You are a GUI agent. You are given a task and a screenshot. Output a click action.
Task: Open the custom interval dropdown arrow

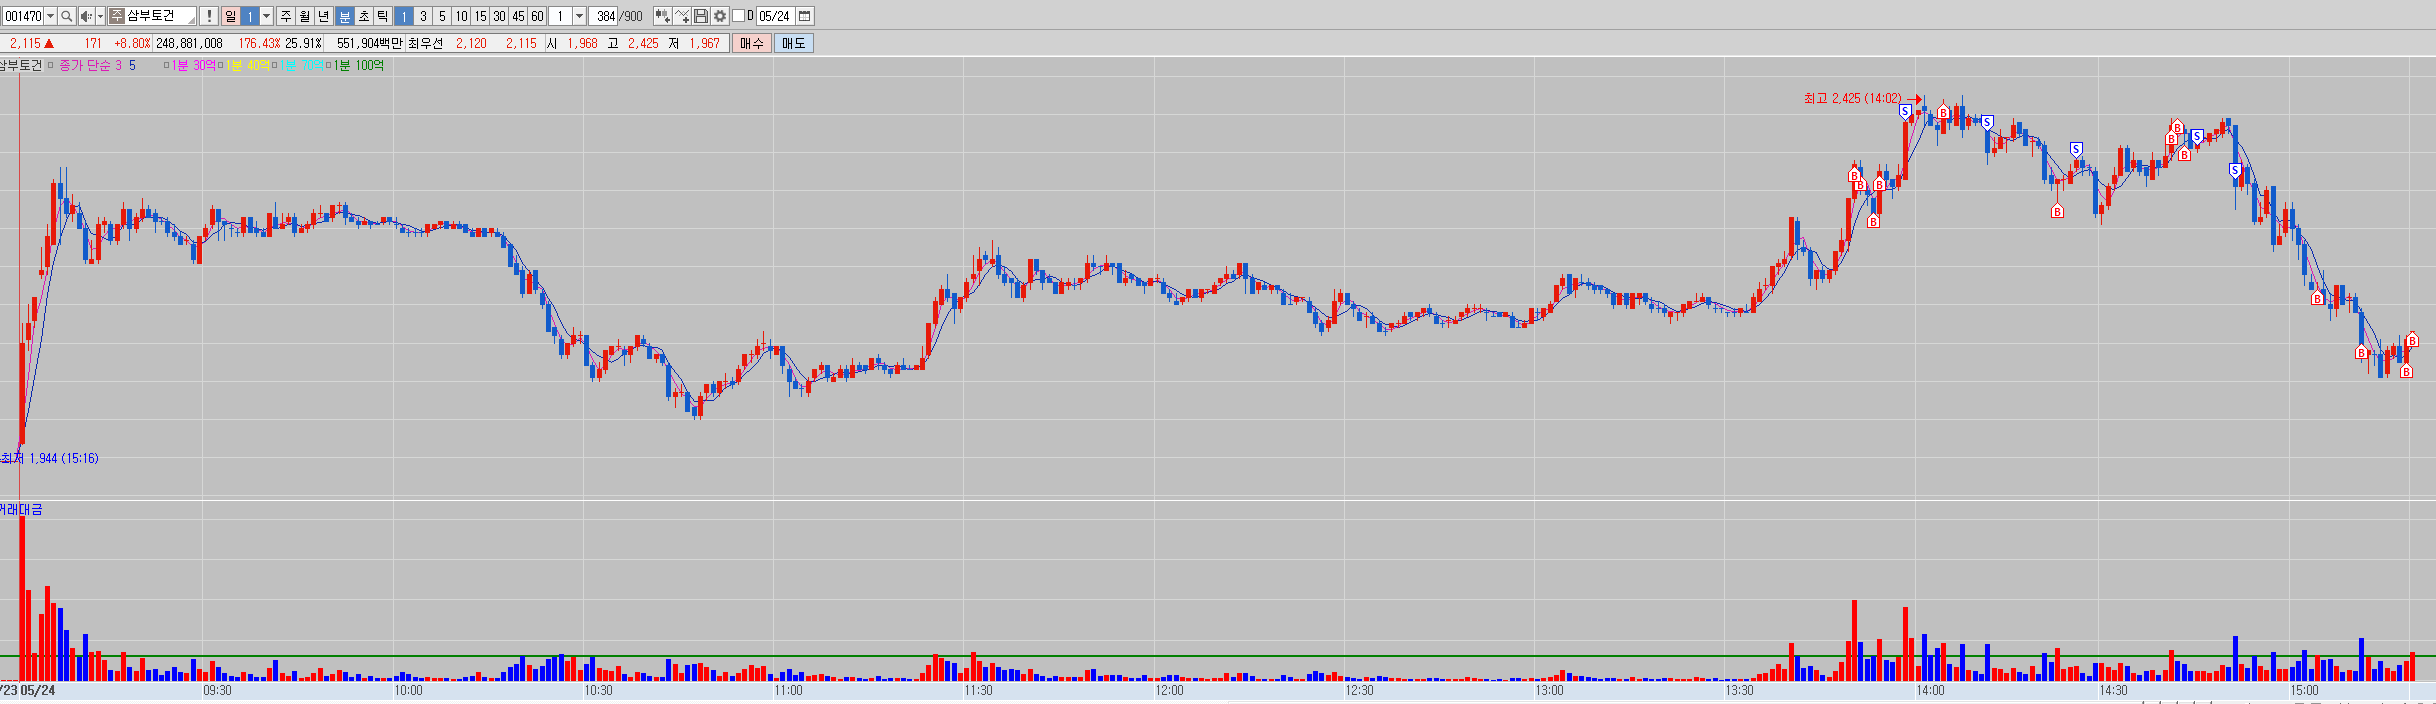click(579, 16)
